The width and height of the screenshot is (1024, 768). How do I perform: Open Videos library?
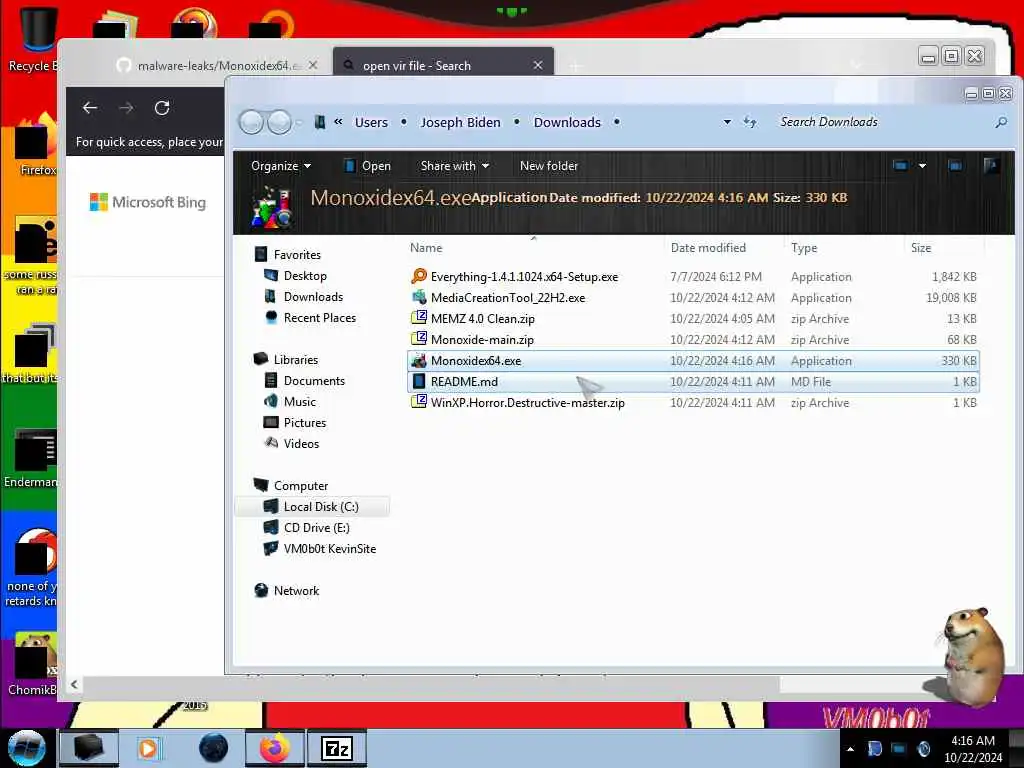(x=301, y=443)
